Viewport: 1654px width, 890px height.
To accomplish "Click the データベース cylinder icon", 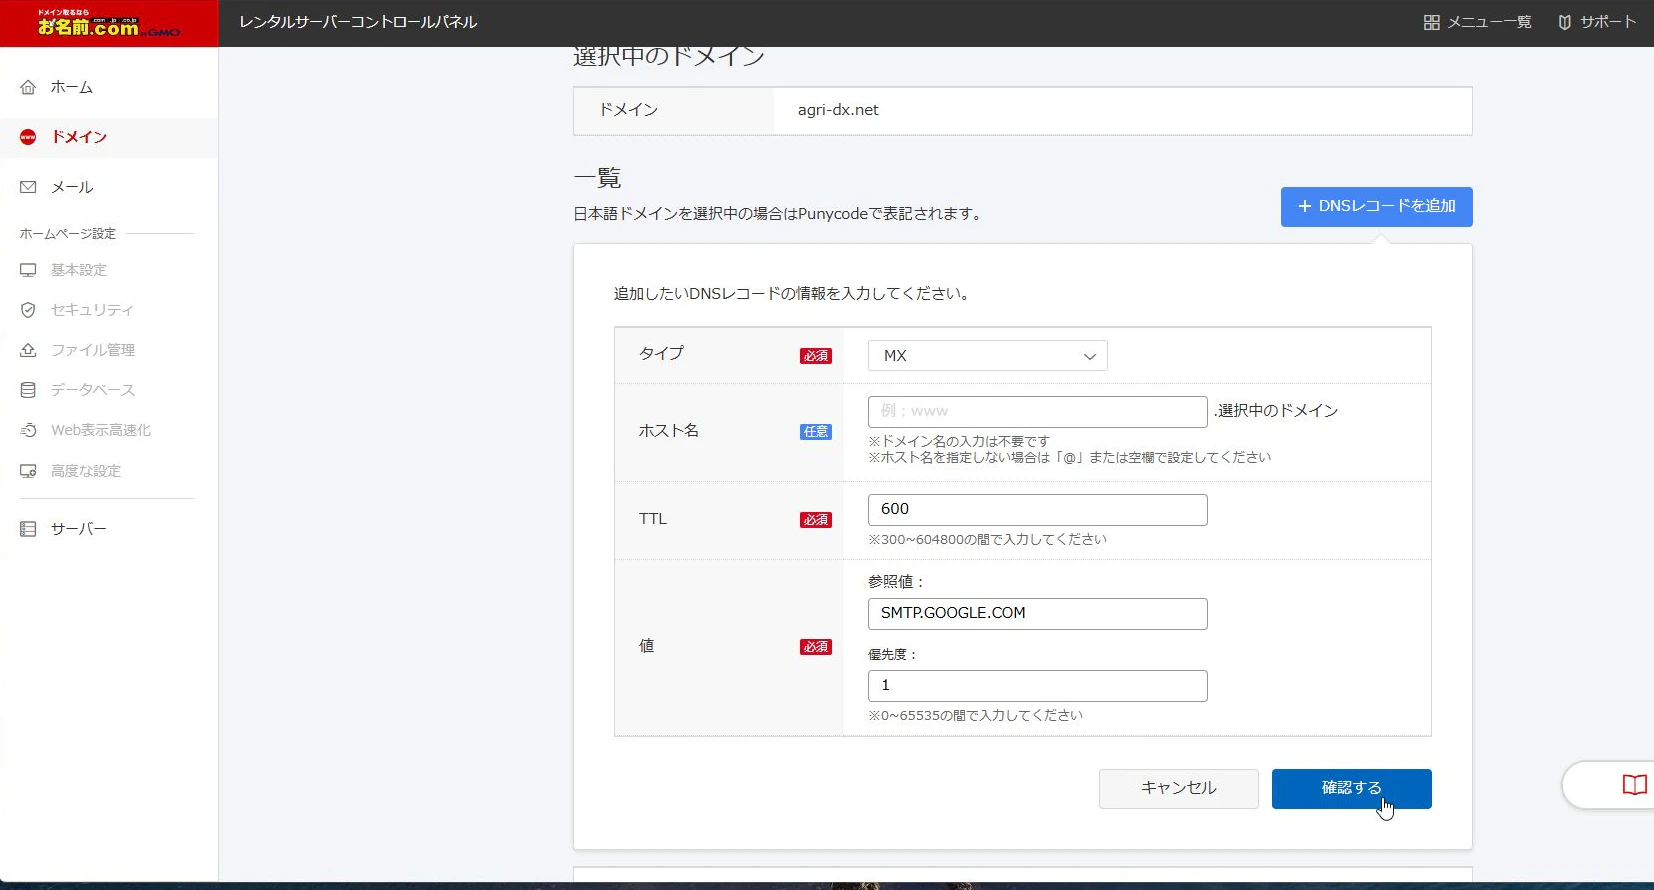I will coord(28,390).
